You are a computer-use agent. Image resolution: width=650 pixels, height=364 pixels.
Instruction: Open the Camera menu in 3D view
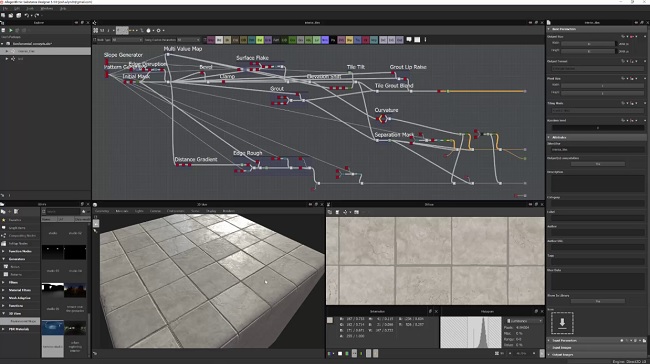tap(155, 211)
